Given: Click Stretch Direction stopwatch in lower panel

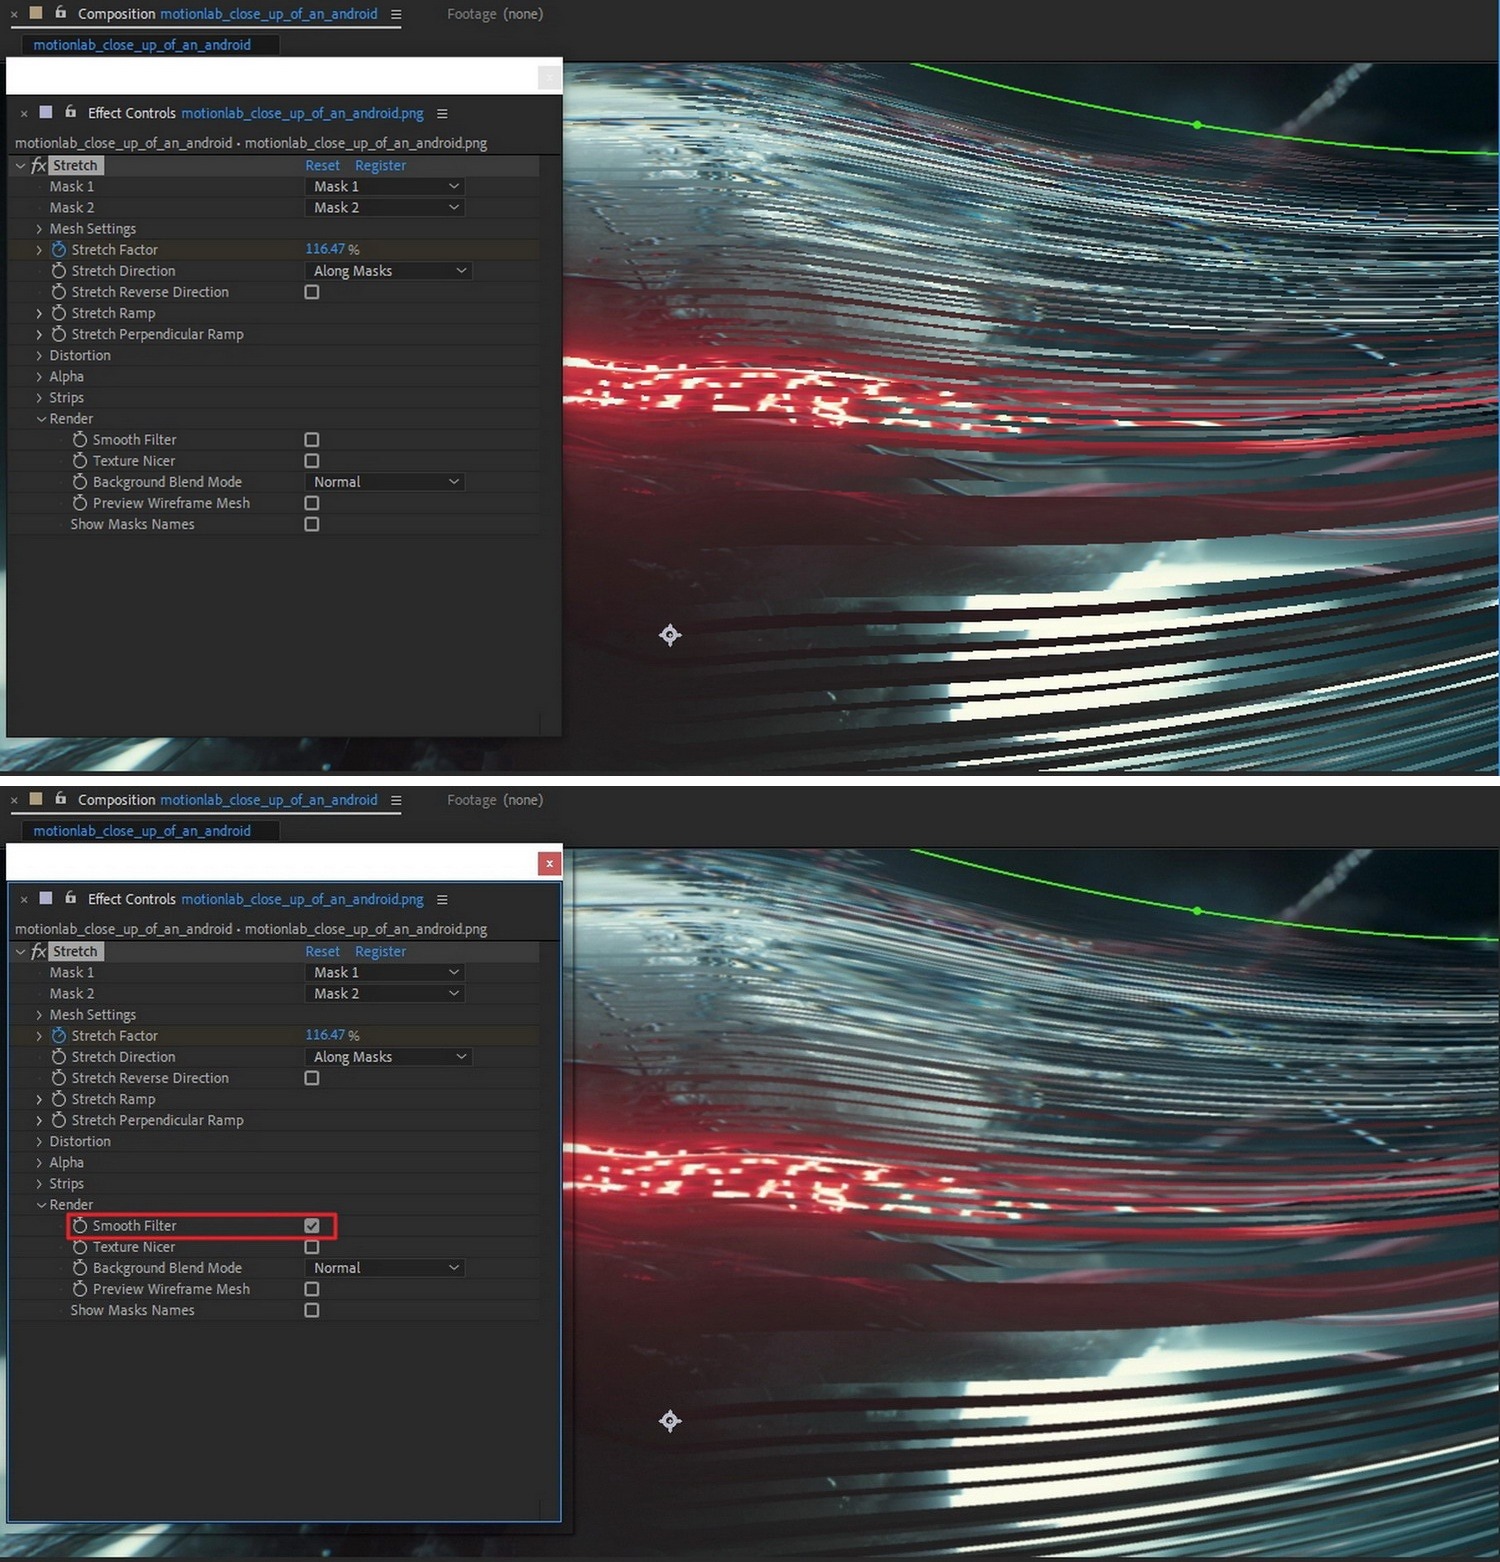Looking at the screenshot, I should 59,1057.
